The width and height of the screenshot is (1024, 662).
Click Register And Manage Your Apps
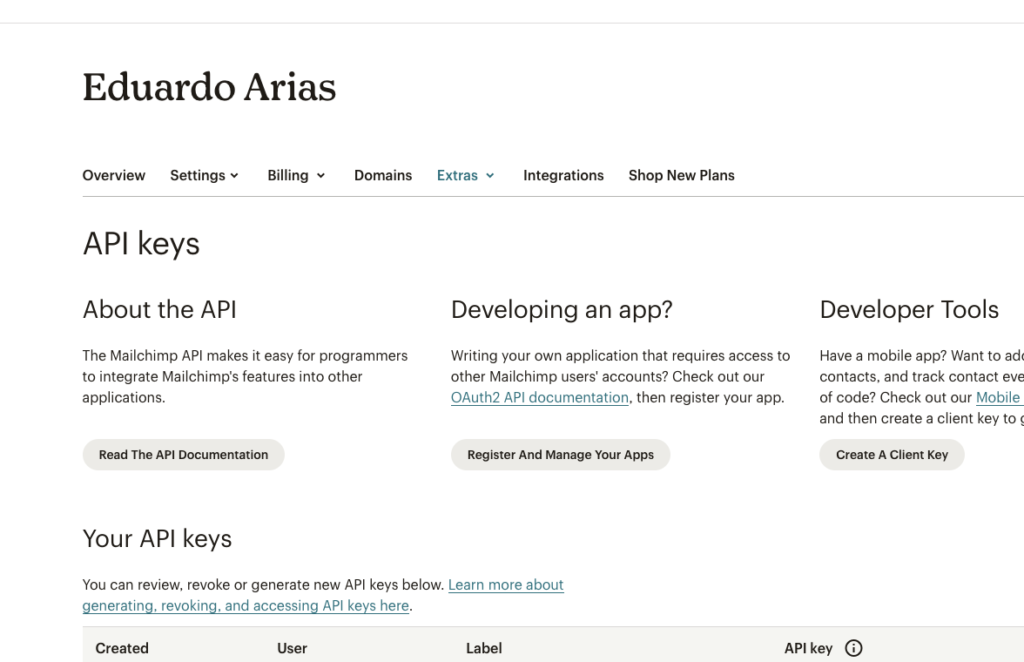[560, 454]
